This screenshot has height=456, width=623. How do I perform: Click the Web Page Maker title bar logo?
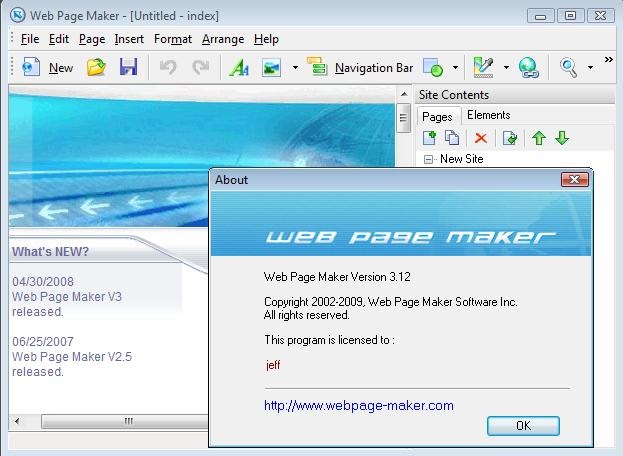(x=17, y=15)
